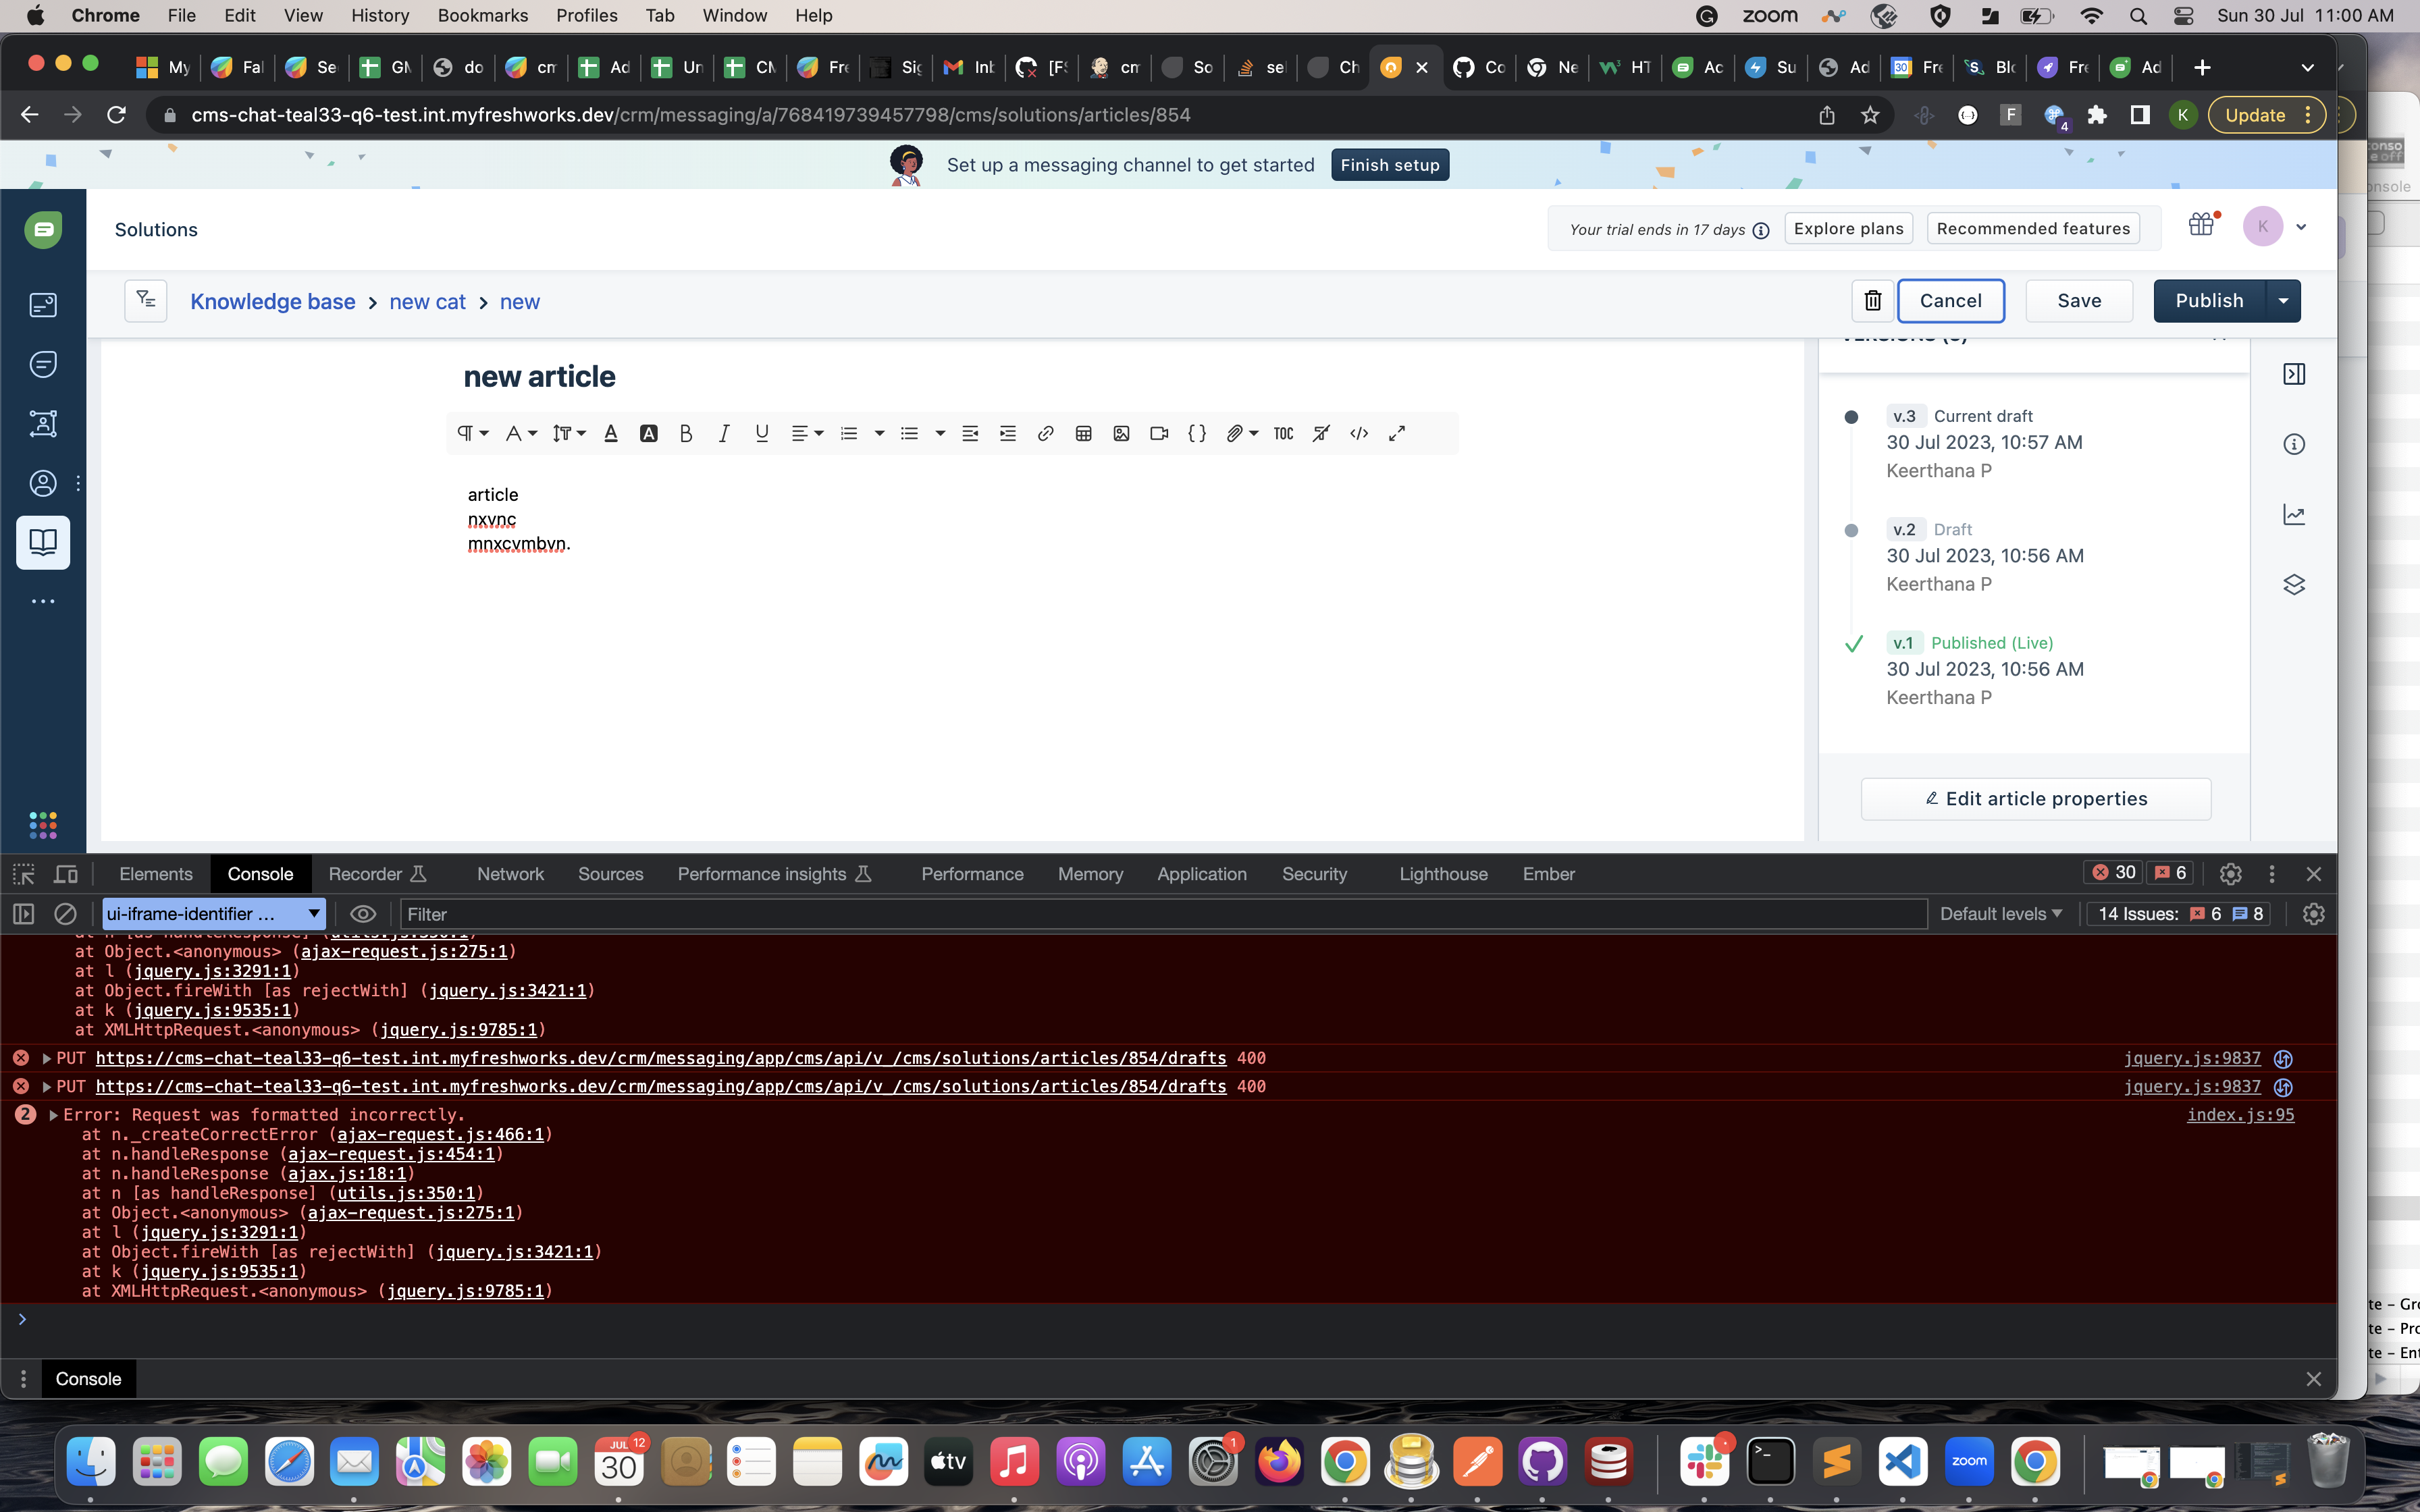2420x1512 pixels.
Task: Insert an image into the article
Action: click(1121, 433)
